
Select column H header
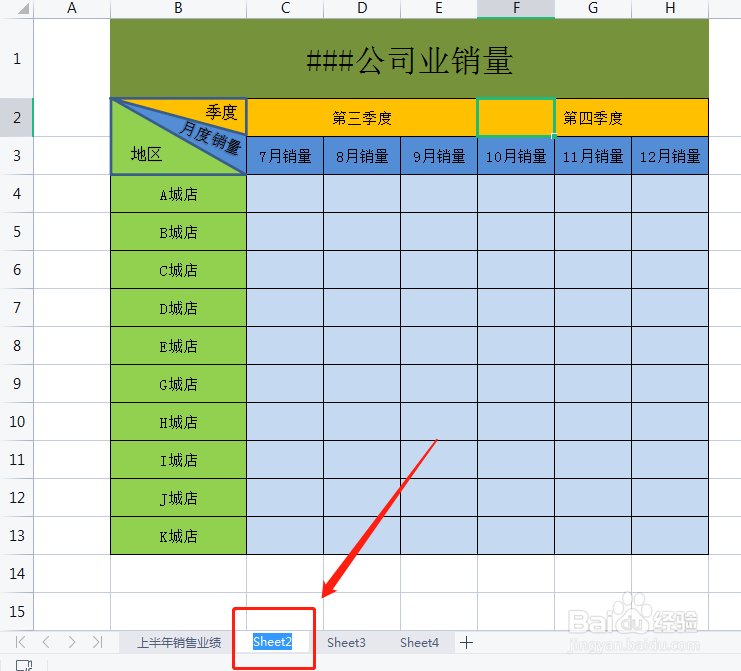[670, 9]
